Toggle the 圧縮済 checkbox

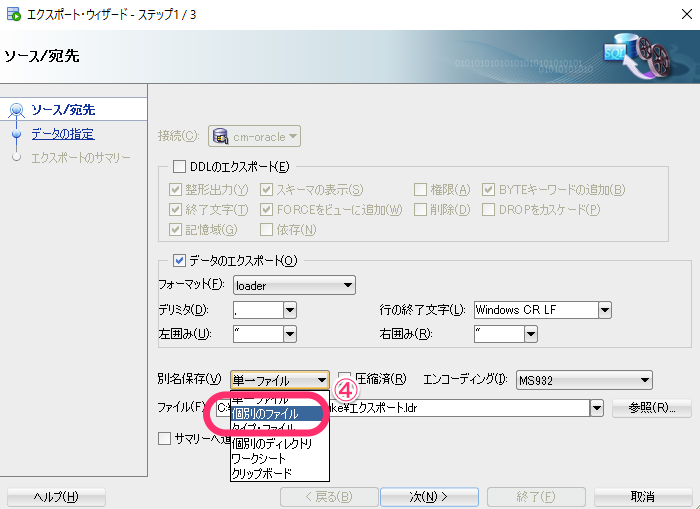[344, 379]
